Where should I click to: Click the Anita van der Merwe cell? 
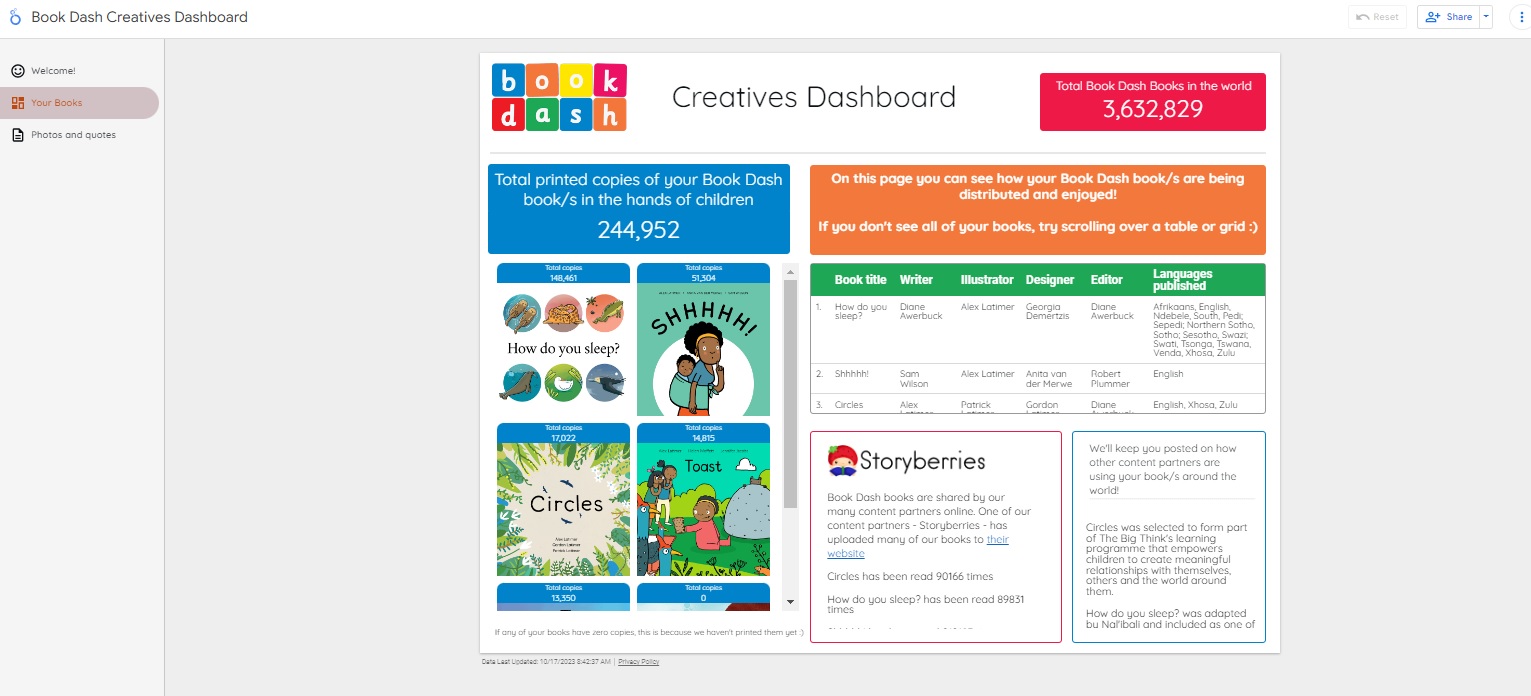(1049, 379)
